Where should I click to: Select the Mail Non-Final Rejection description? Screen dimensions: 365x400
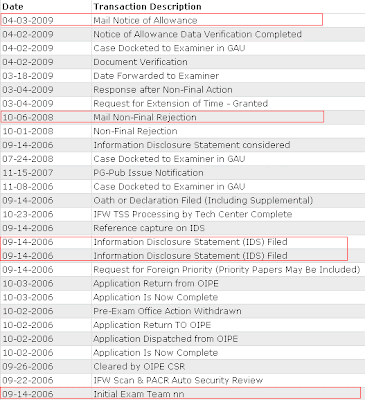pyautogui.click(x=145, y=117)
